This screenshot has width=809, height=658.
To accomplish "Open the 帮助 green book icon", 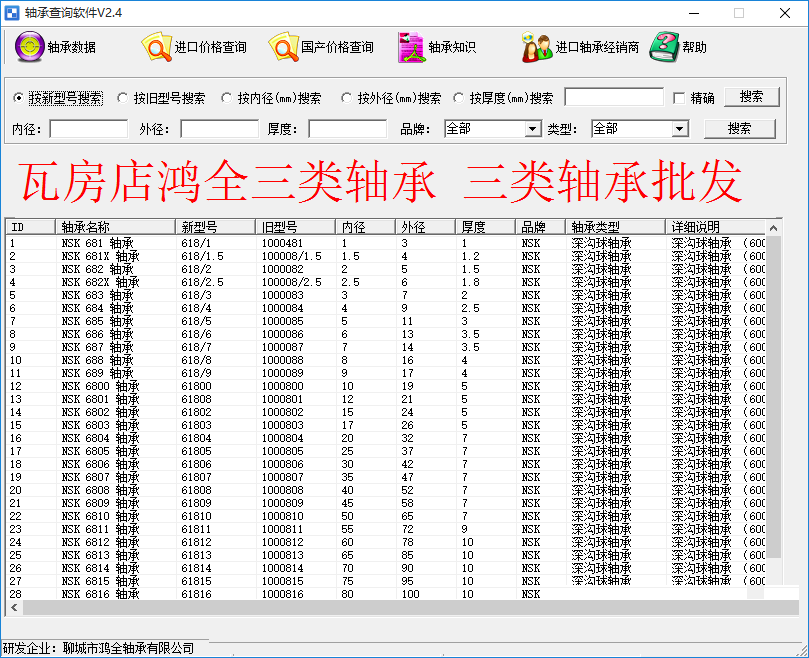I will click(x=664, y=47).
